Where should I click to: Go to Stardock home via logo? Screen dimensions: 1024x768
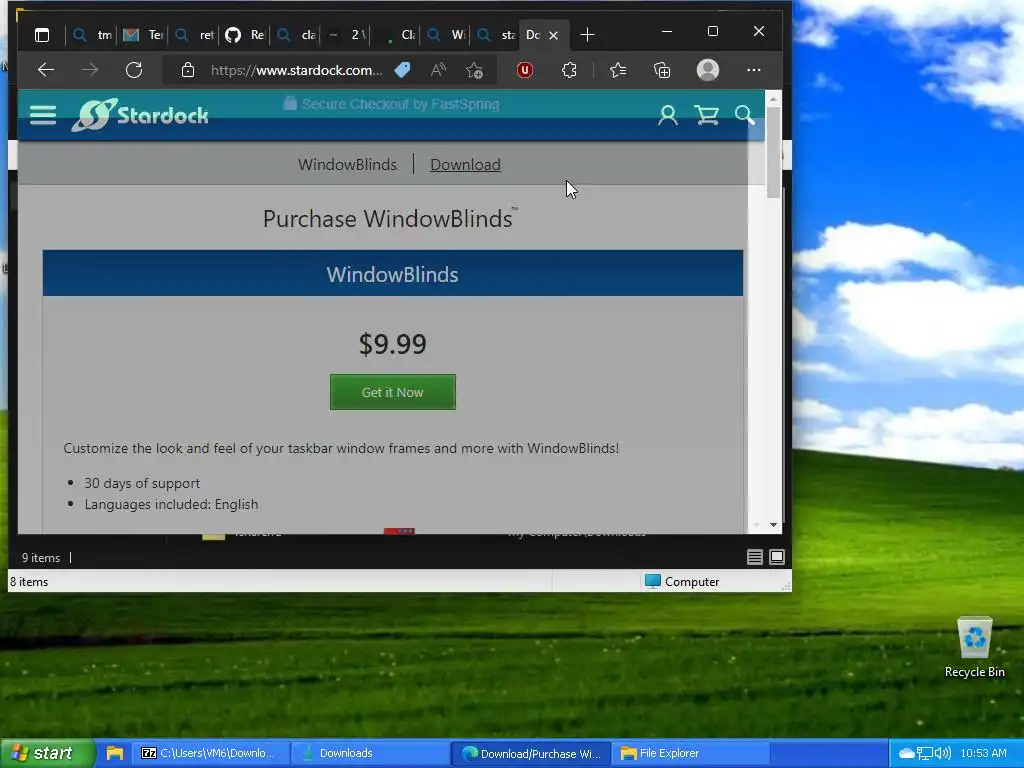[x=140, y=115]
